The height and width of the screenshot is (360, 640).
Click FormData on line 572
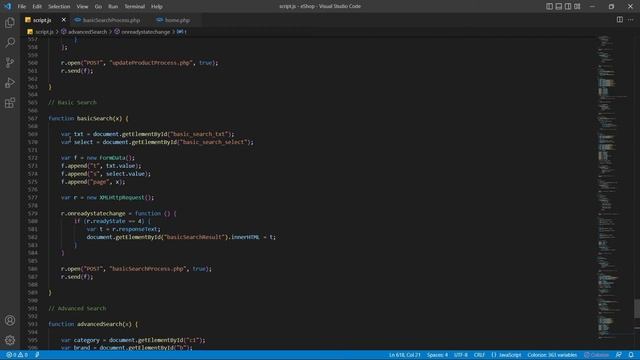112,158
